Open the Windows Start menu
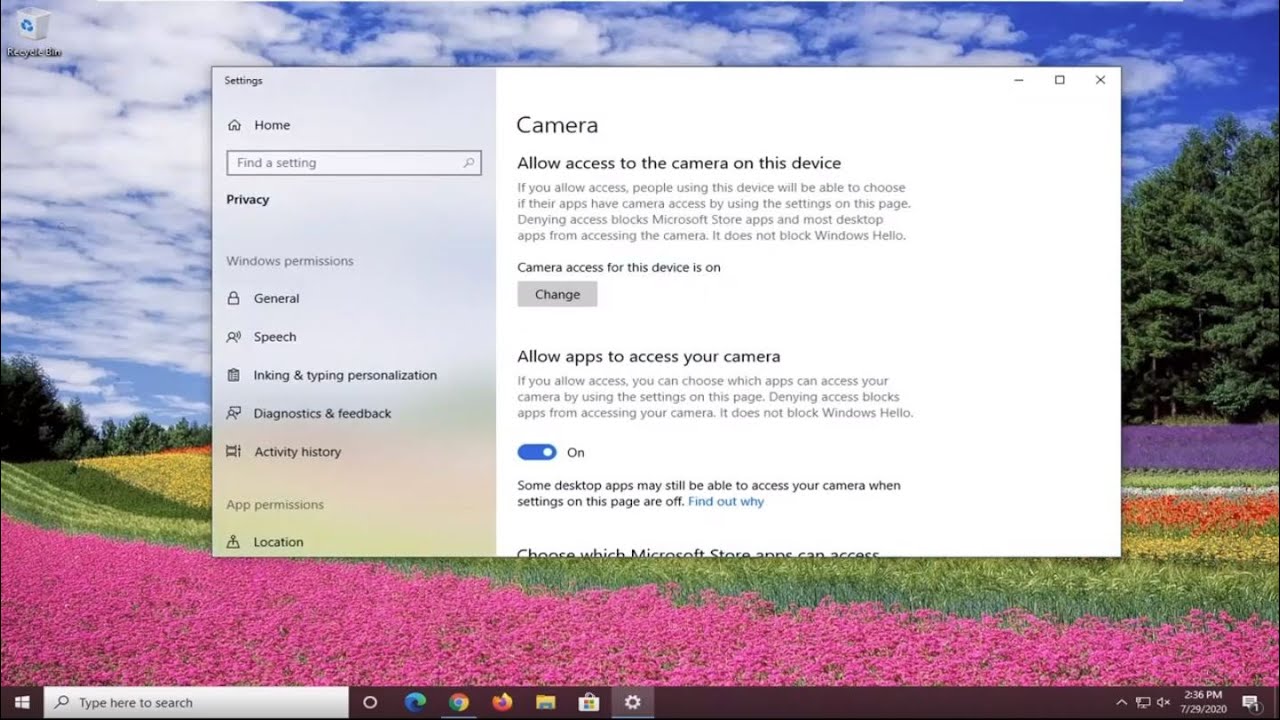 [21, 702]
